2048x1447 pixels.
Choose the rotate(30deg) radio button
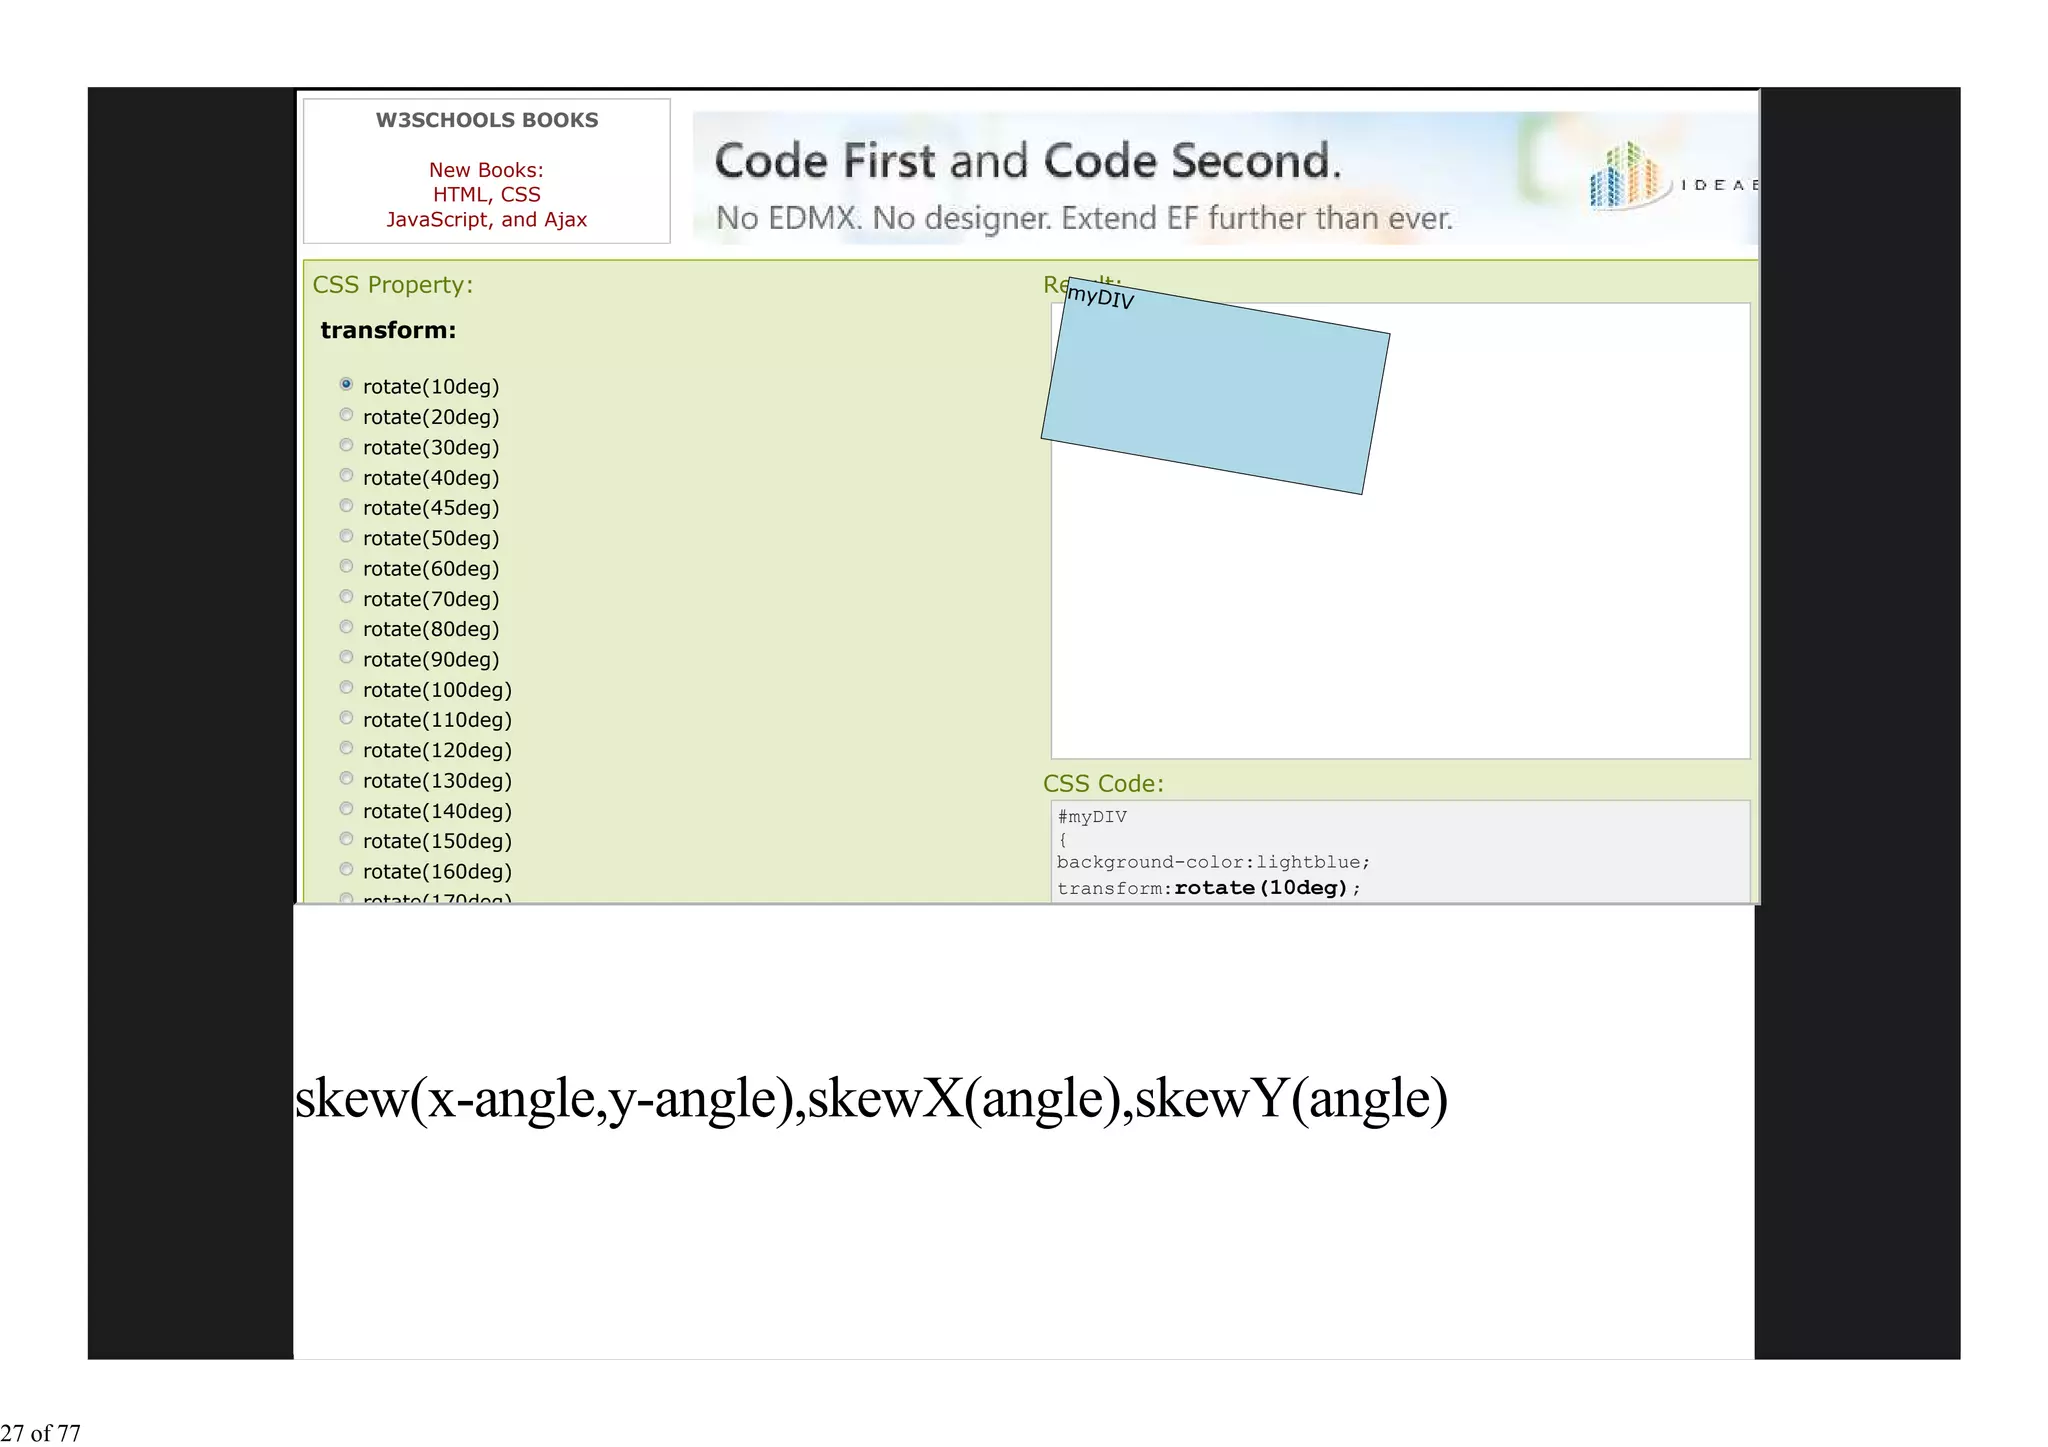pos(346,446)
